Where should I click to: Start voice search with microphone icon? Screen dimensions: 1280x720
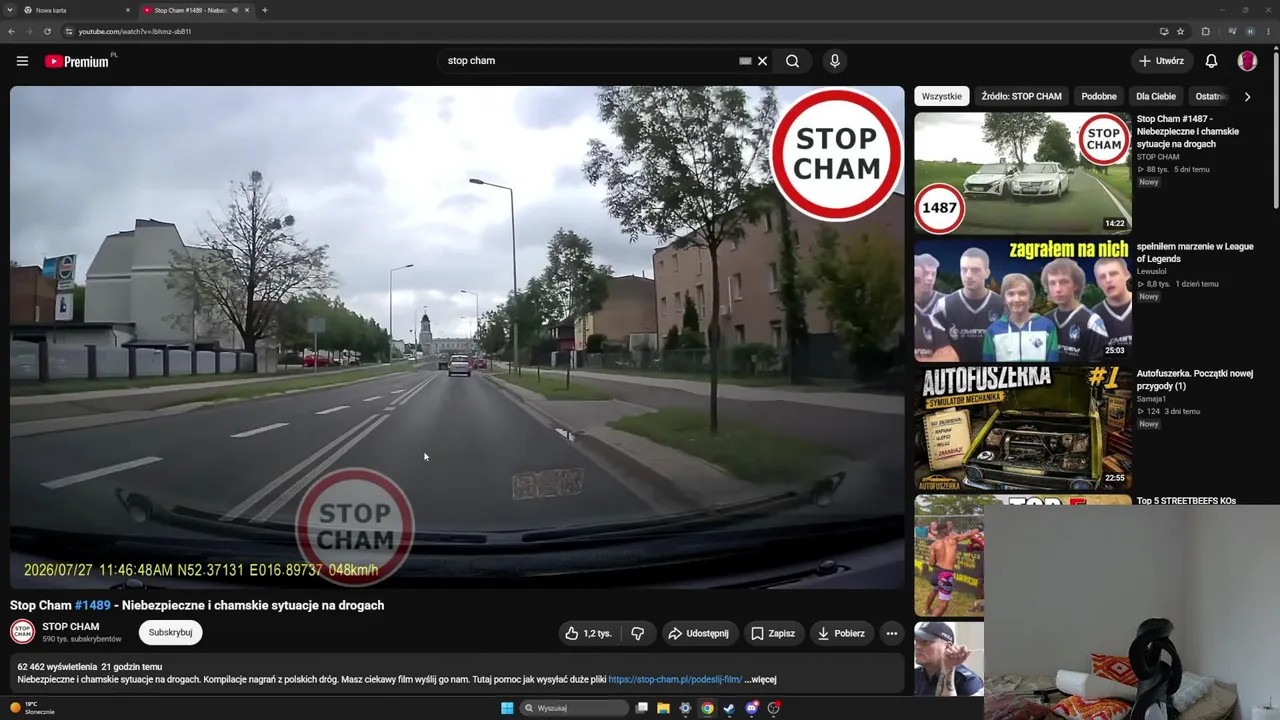pyautogui.click(x=835, y=61)
